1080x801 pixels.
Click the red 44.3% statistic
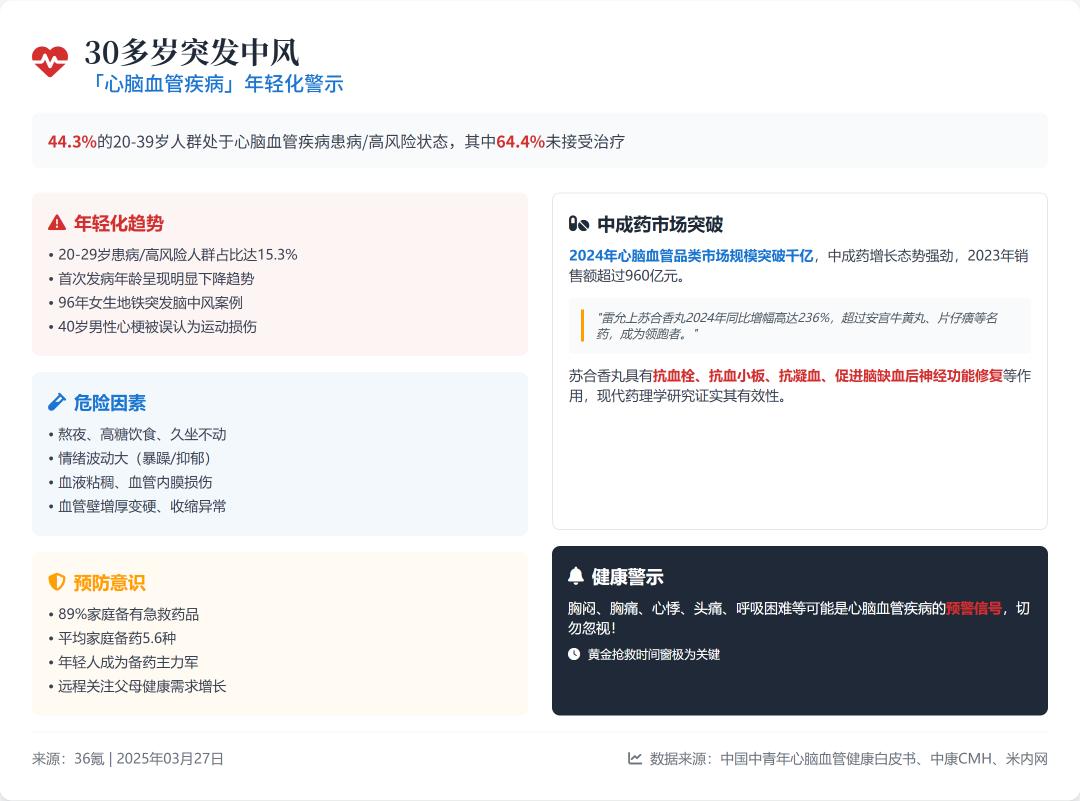[x=72, y=142]
